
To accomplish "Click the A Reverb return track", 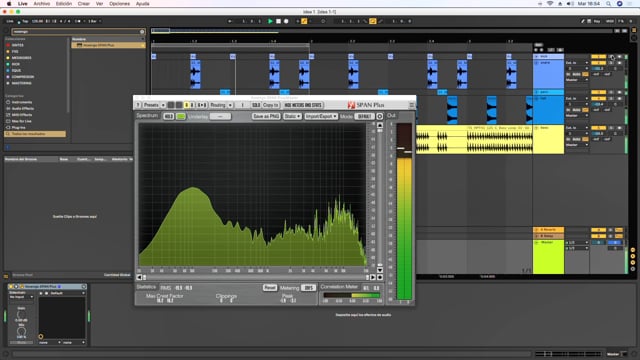I will 549,230.
